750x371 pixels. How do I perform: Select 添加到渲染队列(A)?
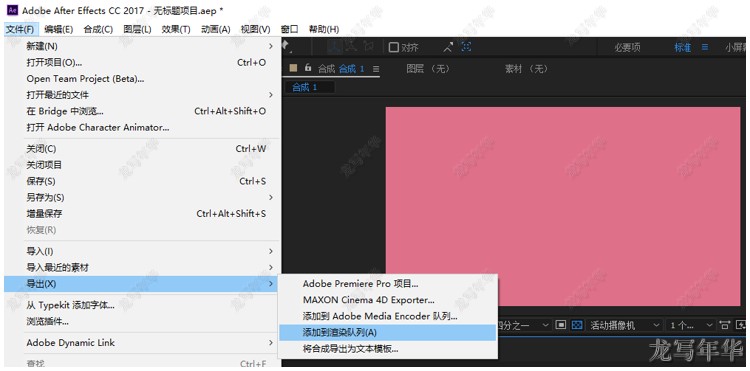388,333
